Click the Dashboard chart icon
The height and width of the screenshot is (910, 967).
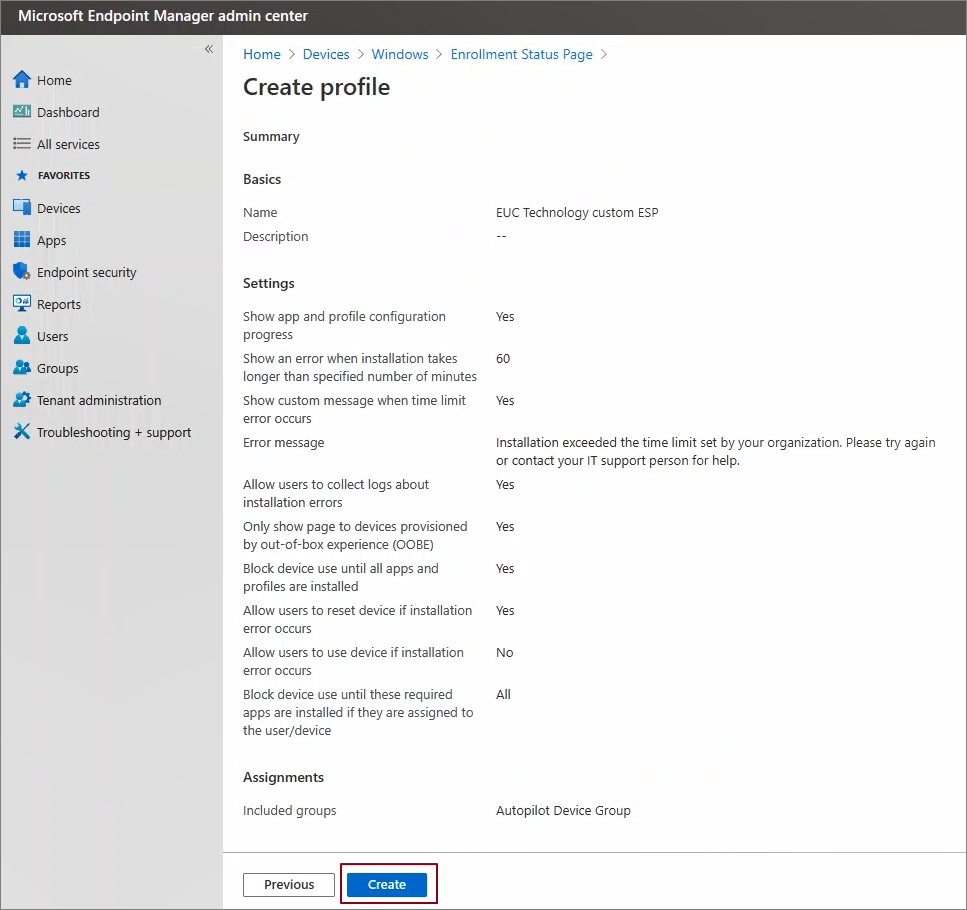pyautogui.click(x=22, y=112)
